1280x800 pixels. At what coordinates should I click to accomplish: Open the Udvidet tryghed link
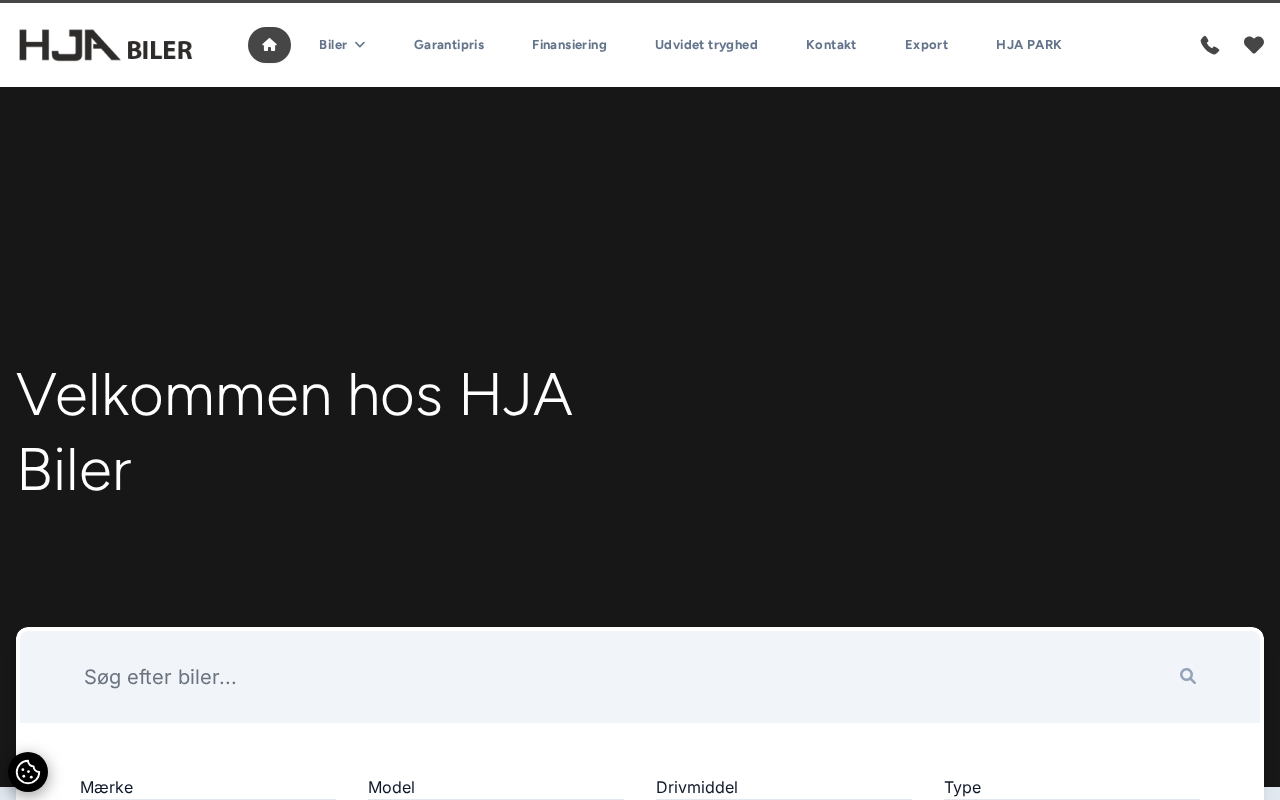[x=706, y=45]
